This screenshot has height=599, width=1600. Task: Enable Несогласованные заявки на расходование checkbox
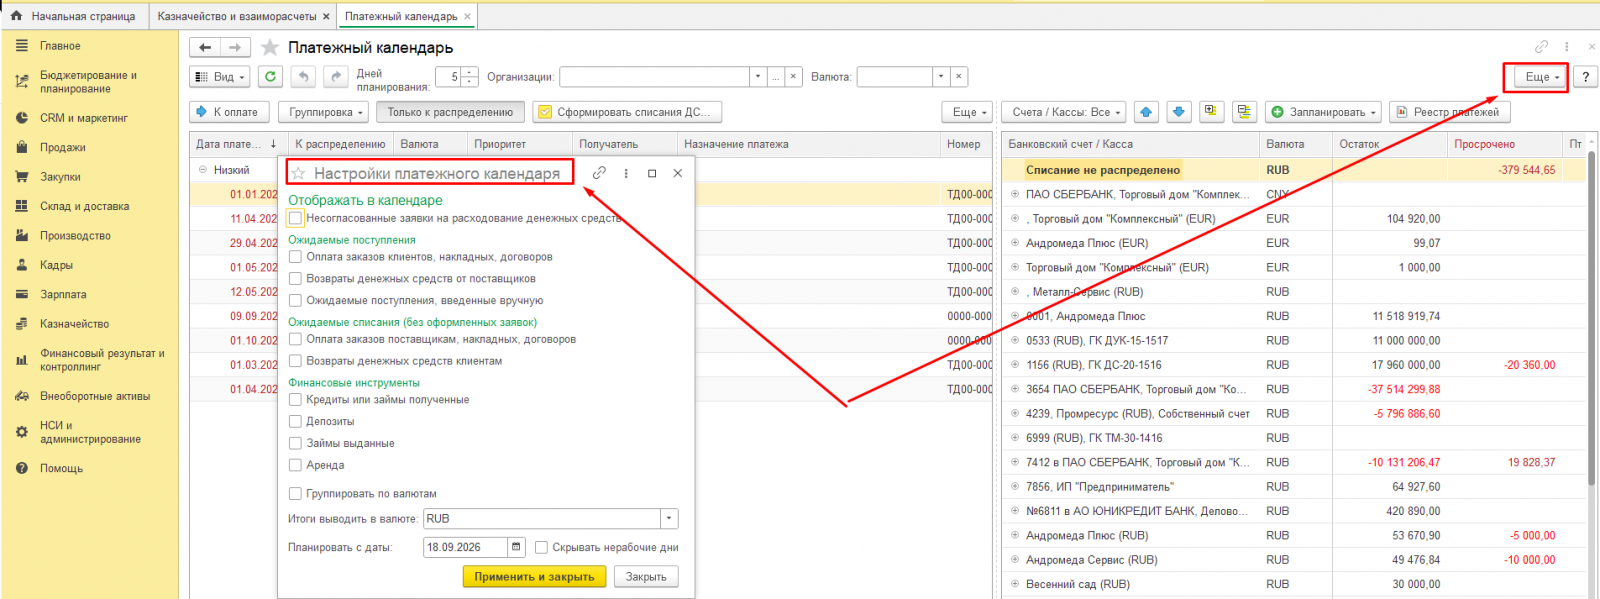[295, 218]
